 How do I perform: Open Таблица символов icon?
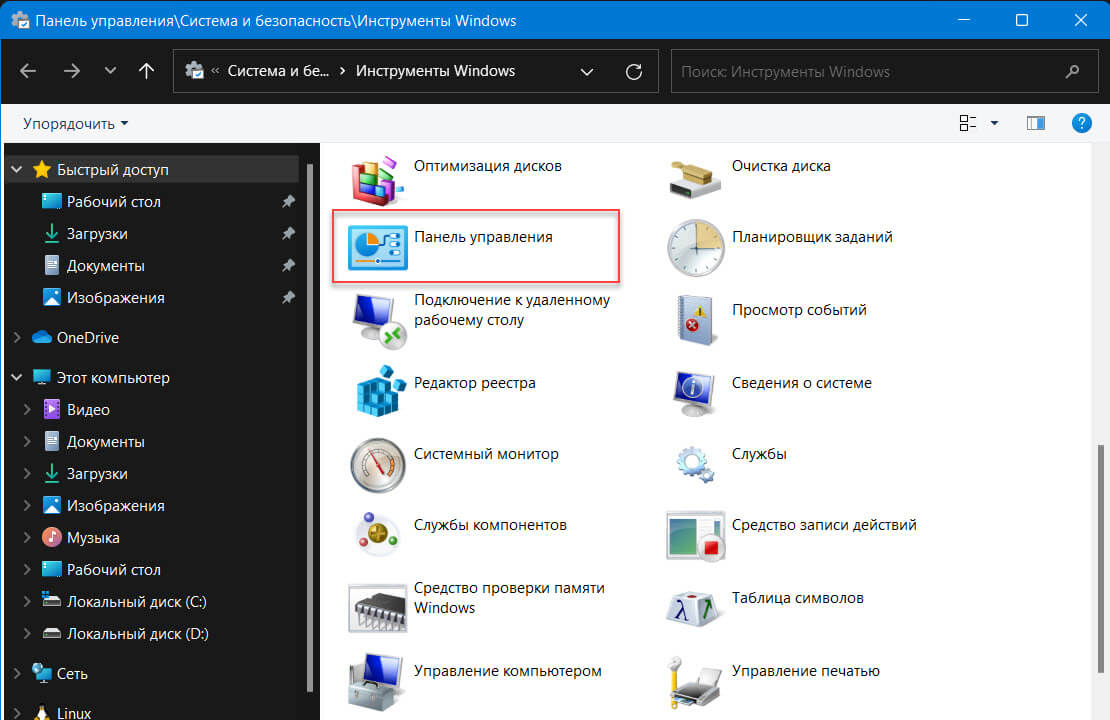(694, 609)
